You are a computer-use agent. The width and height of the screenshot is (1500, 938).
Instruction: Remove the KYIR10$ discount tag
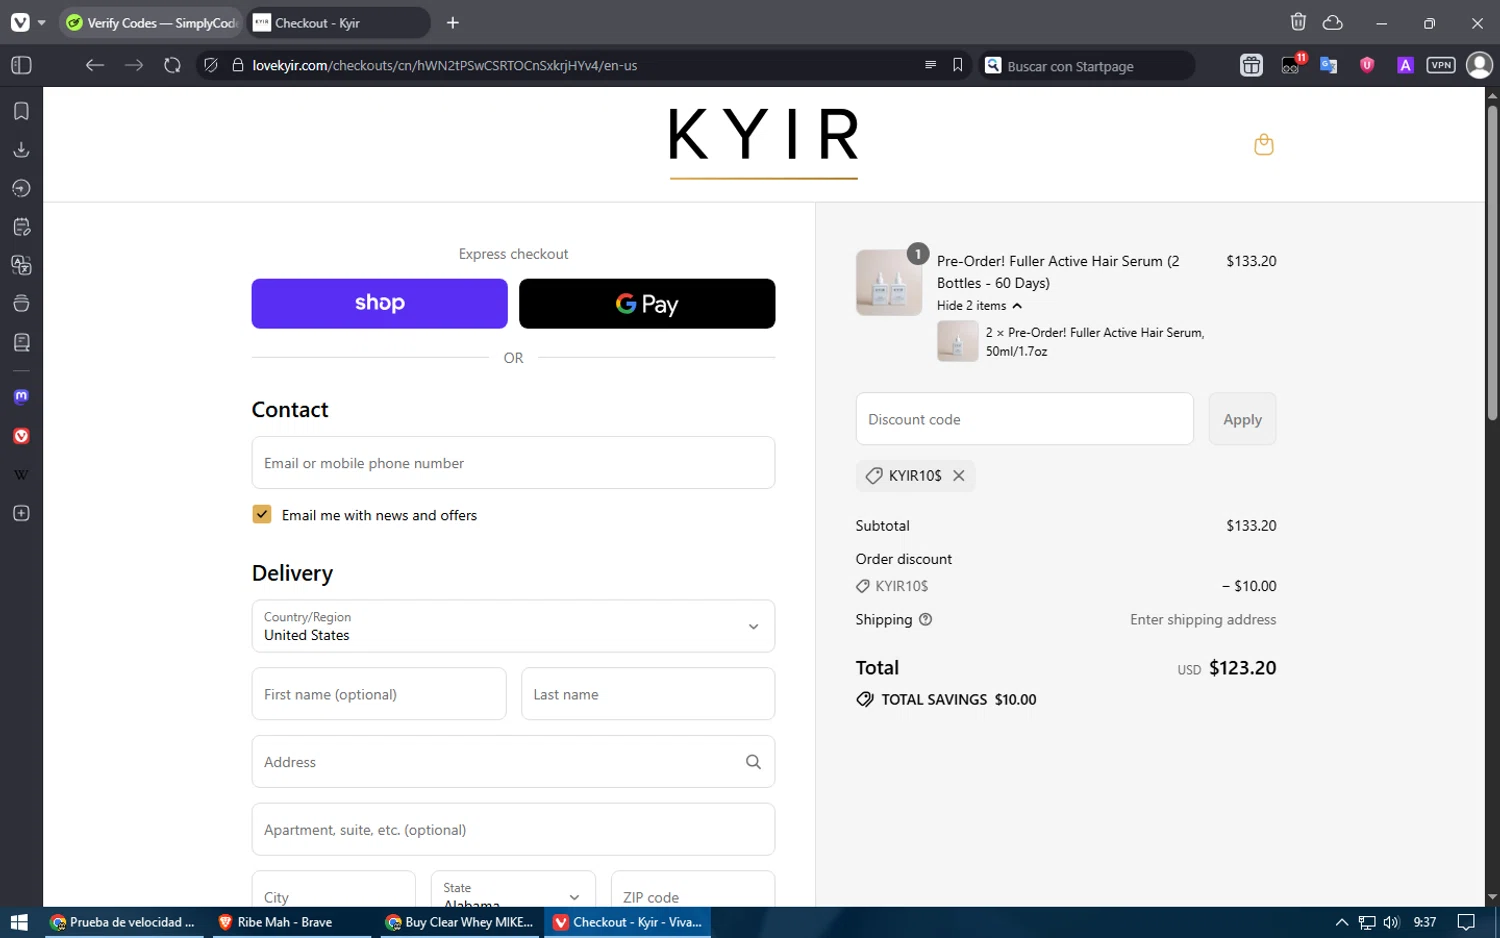958,476
